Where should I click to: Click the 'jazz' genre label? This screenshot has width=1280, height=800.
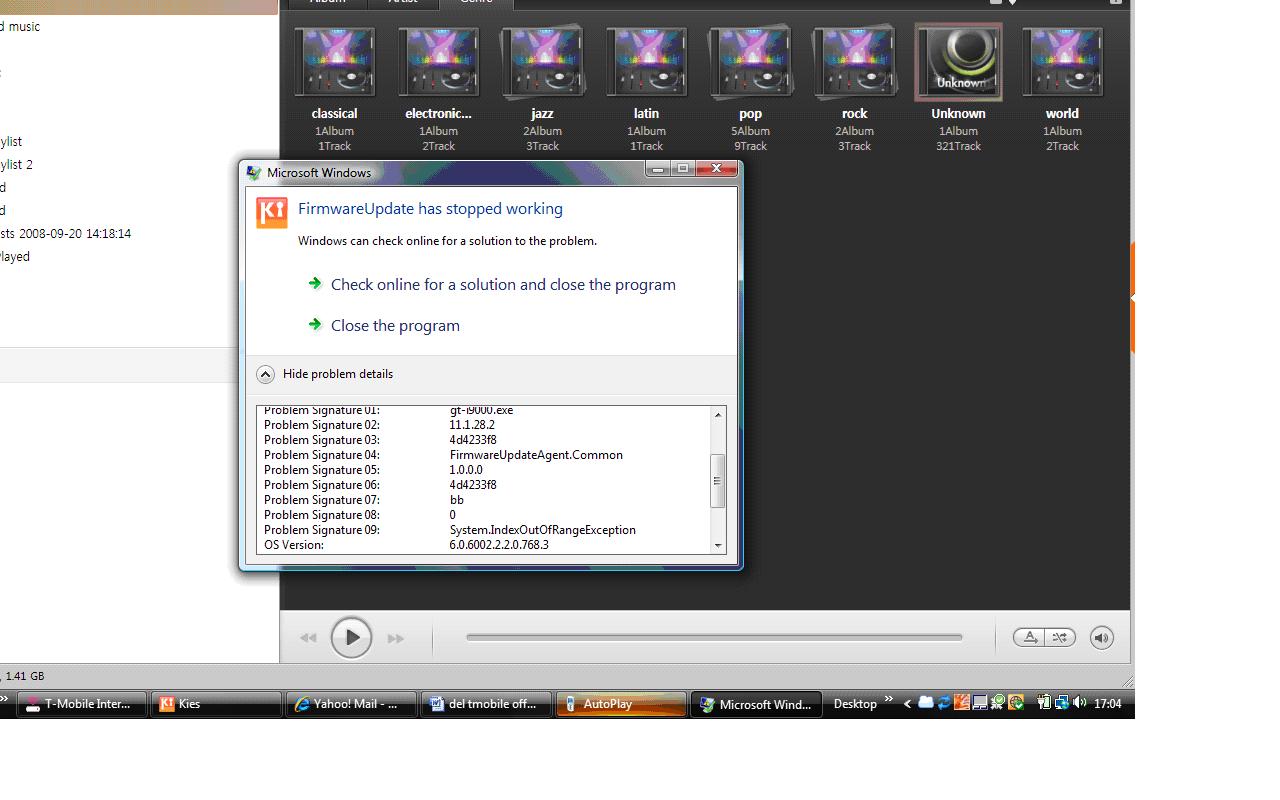coord(543,114)
